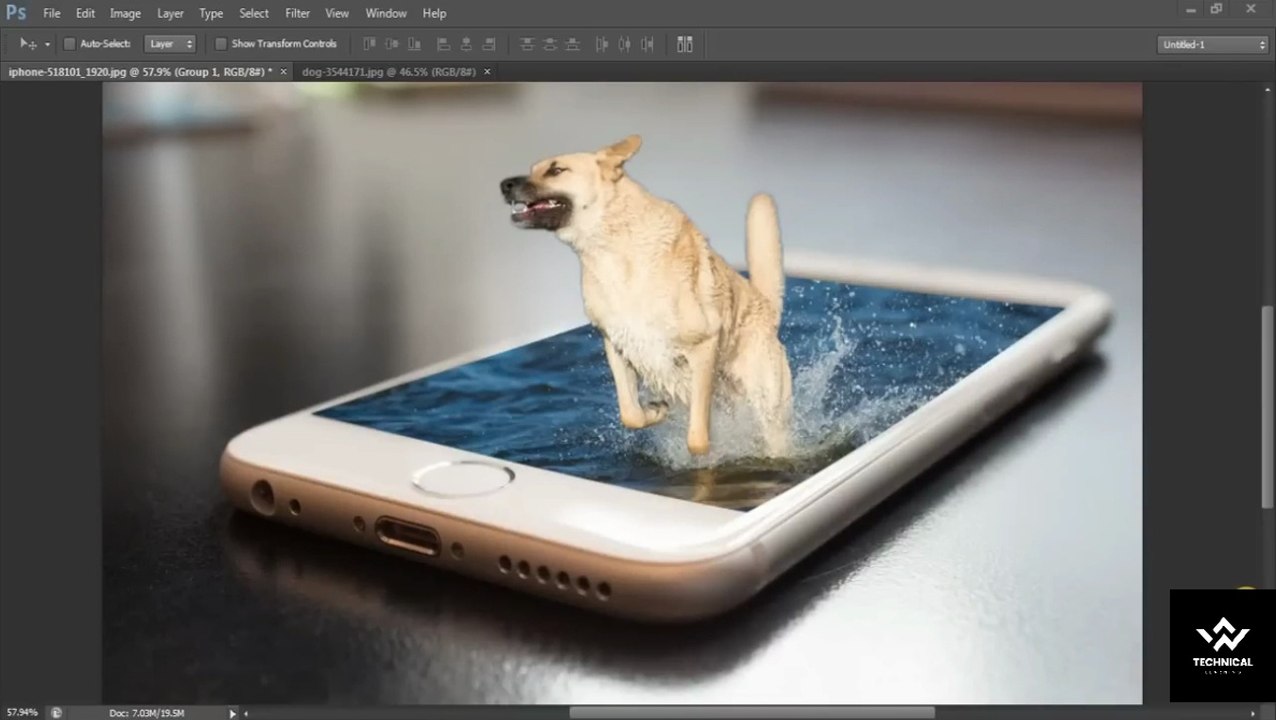Click the Align Right Edges icon
The height and width of the screenshot is (720, 1276).
(489, 44)
